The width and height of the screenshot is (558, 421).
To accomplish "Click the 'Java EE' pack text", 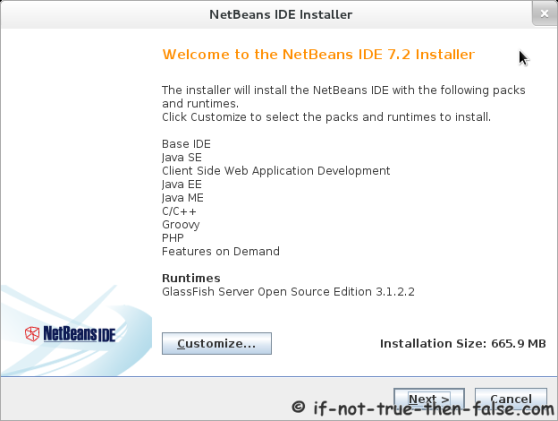I will click(x=181, y=184).
